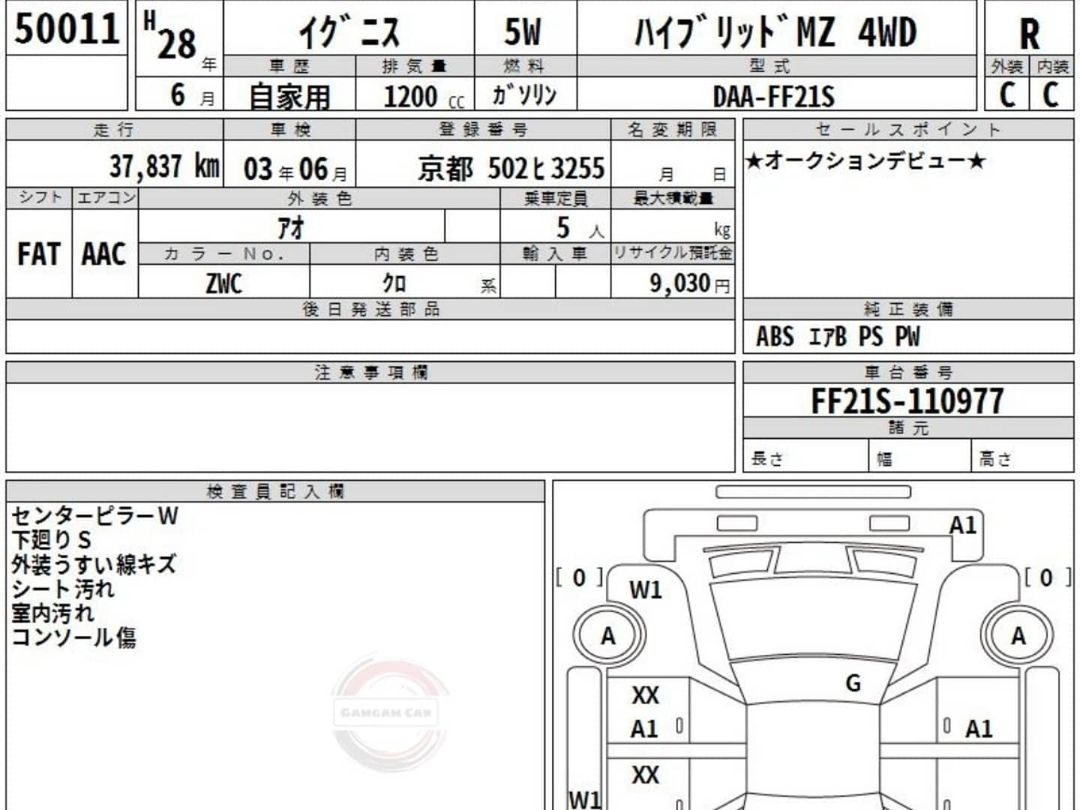Select chassis number FF21S-110977

click(x=907, y=401)
